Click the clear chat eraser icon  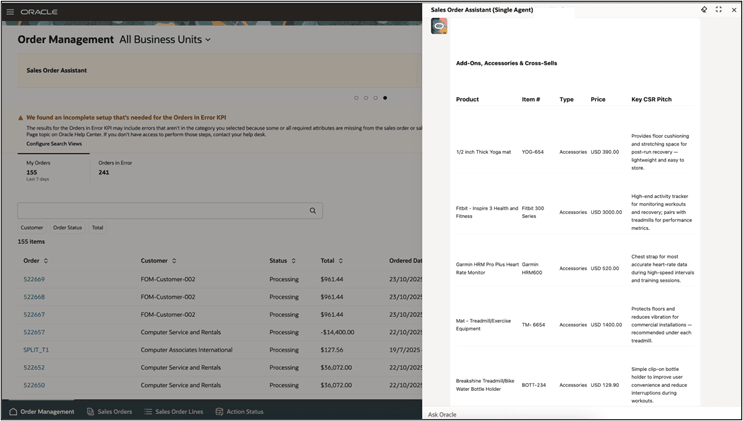coord(704,9)
